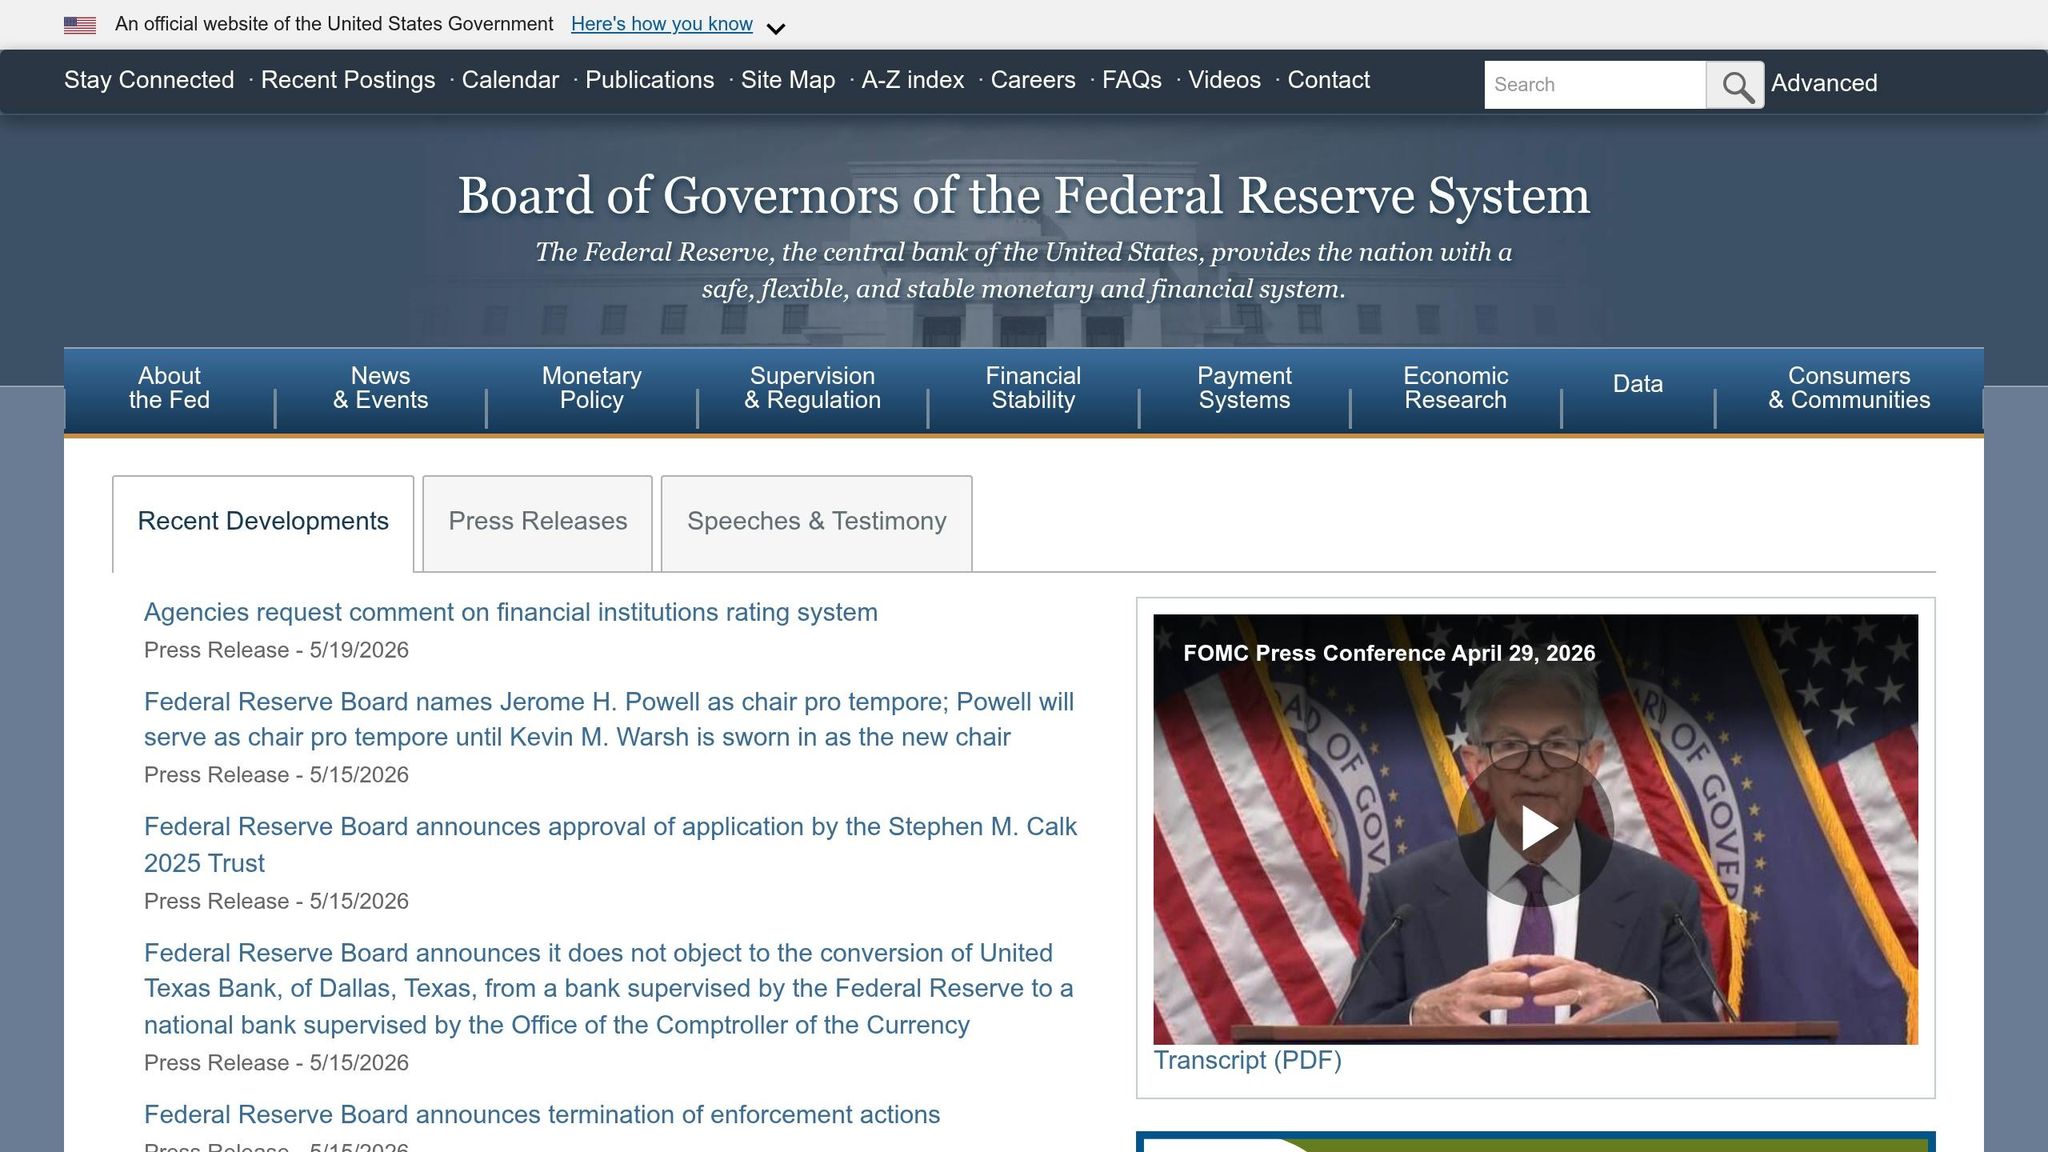Open the Stephen M. Calk 2025 Trust release
Image resolution: width=2048 pixels, height=1152 pixels.
tap(610, 845)
